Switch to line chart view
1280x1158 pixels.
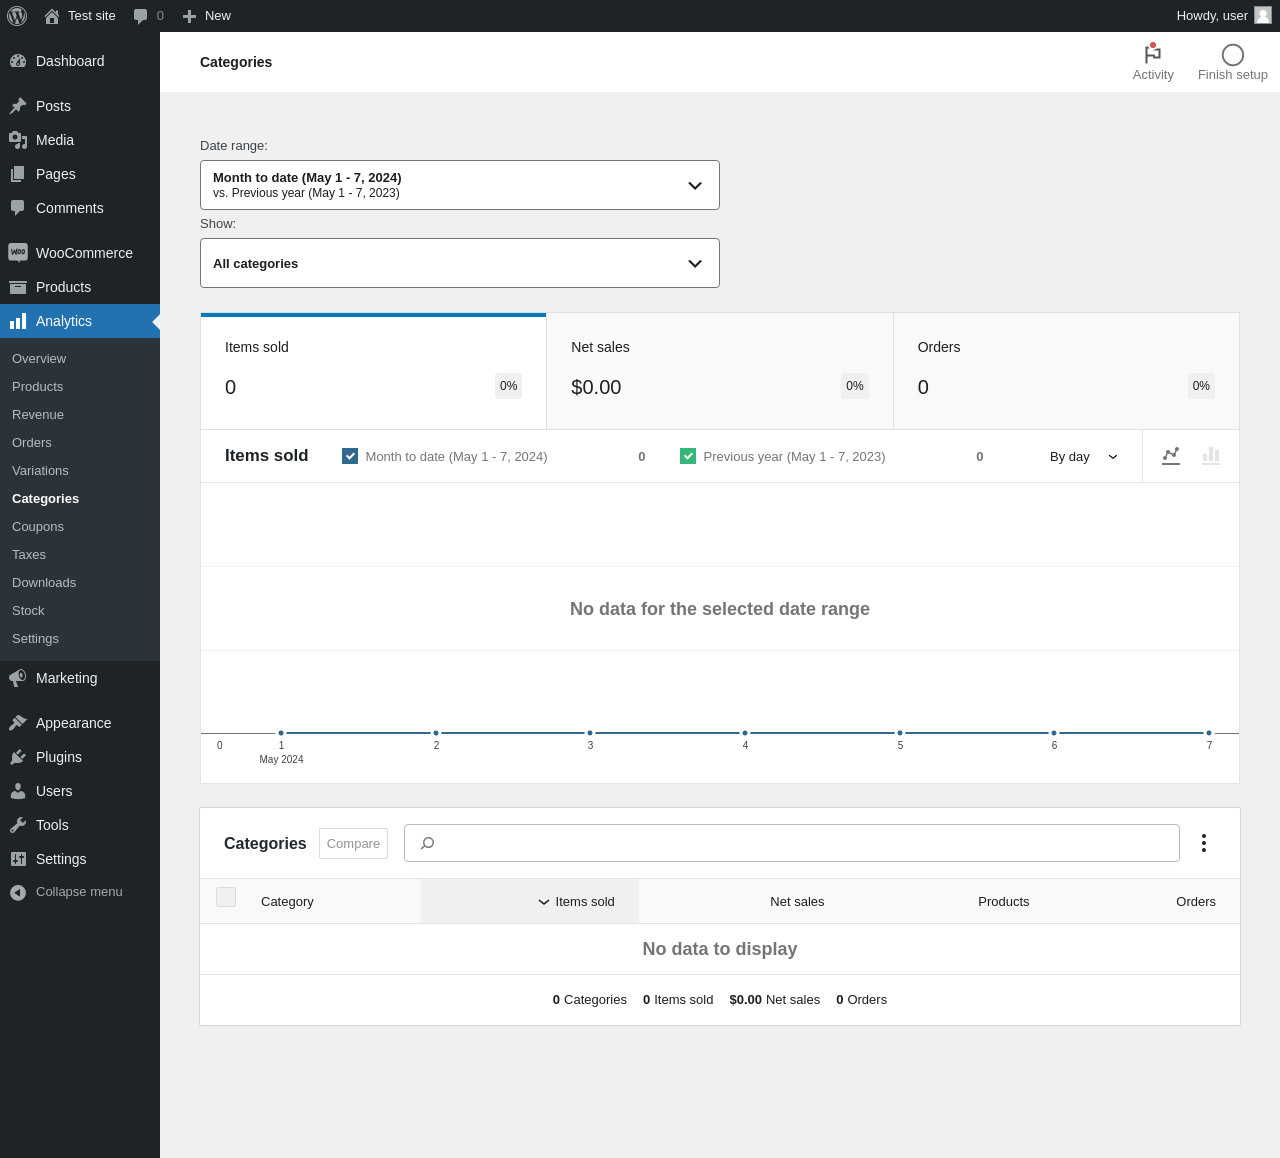tap(1171, 456)
